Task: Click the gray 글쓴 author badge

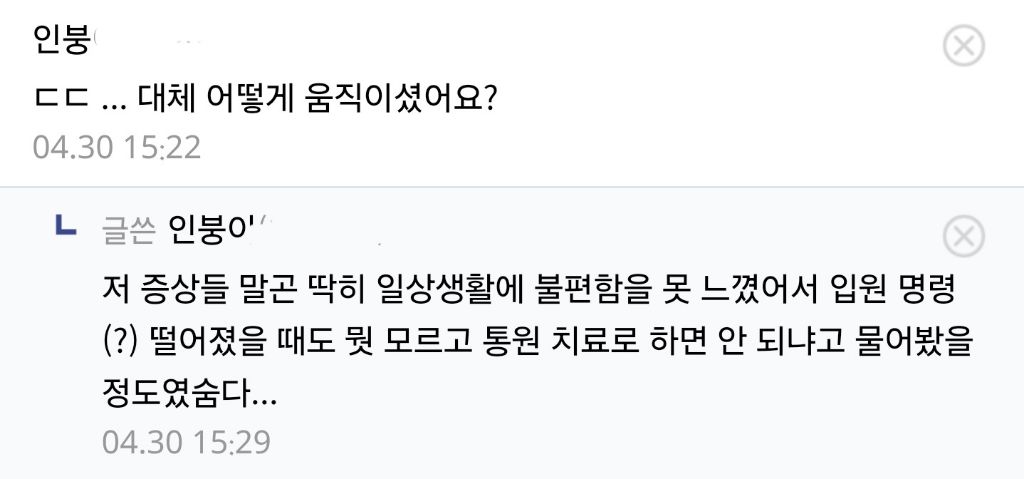Action: coord(128,231)
